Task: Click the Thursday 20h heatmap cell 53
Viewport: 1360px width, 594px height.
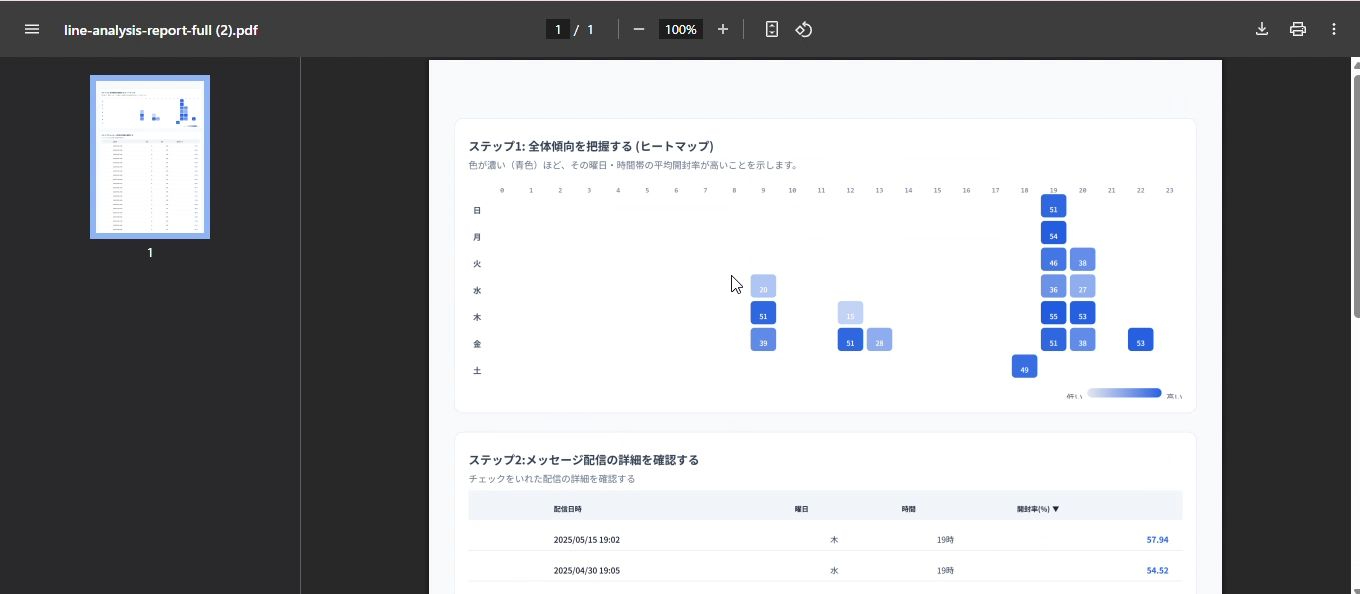Action: tap(1082, 313)
